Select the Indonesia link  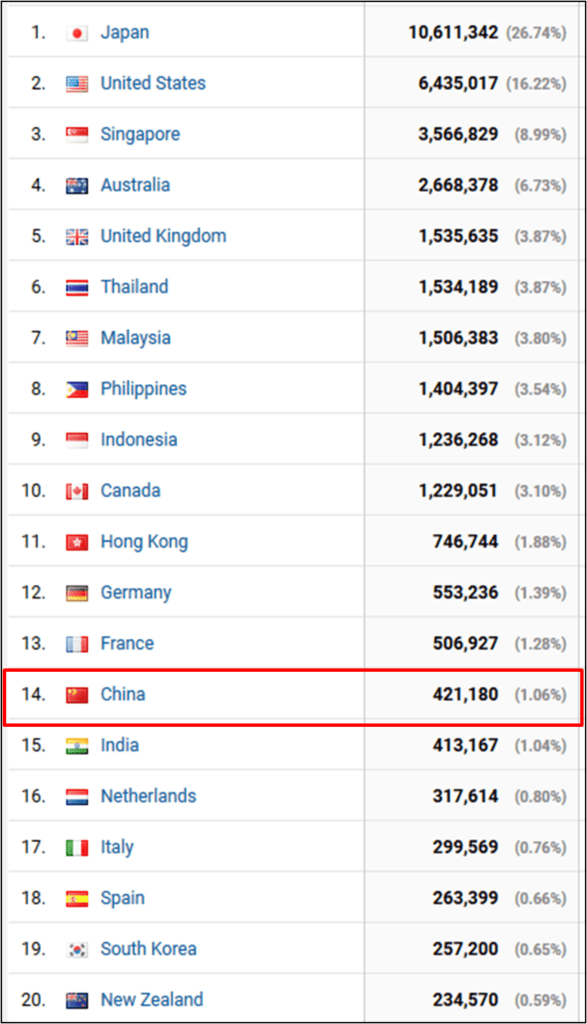pos(138,440)
